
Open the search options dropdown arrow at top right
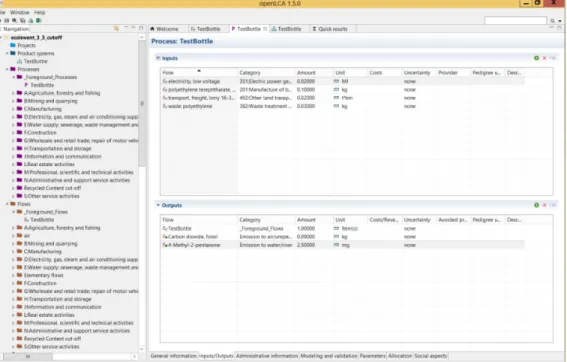click(560, 21)
